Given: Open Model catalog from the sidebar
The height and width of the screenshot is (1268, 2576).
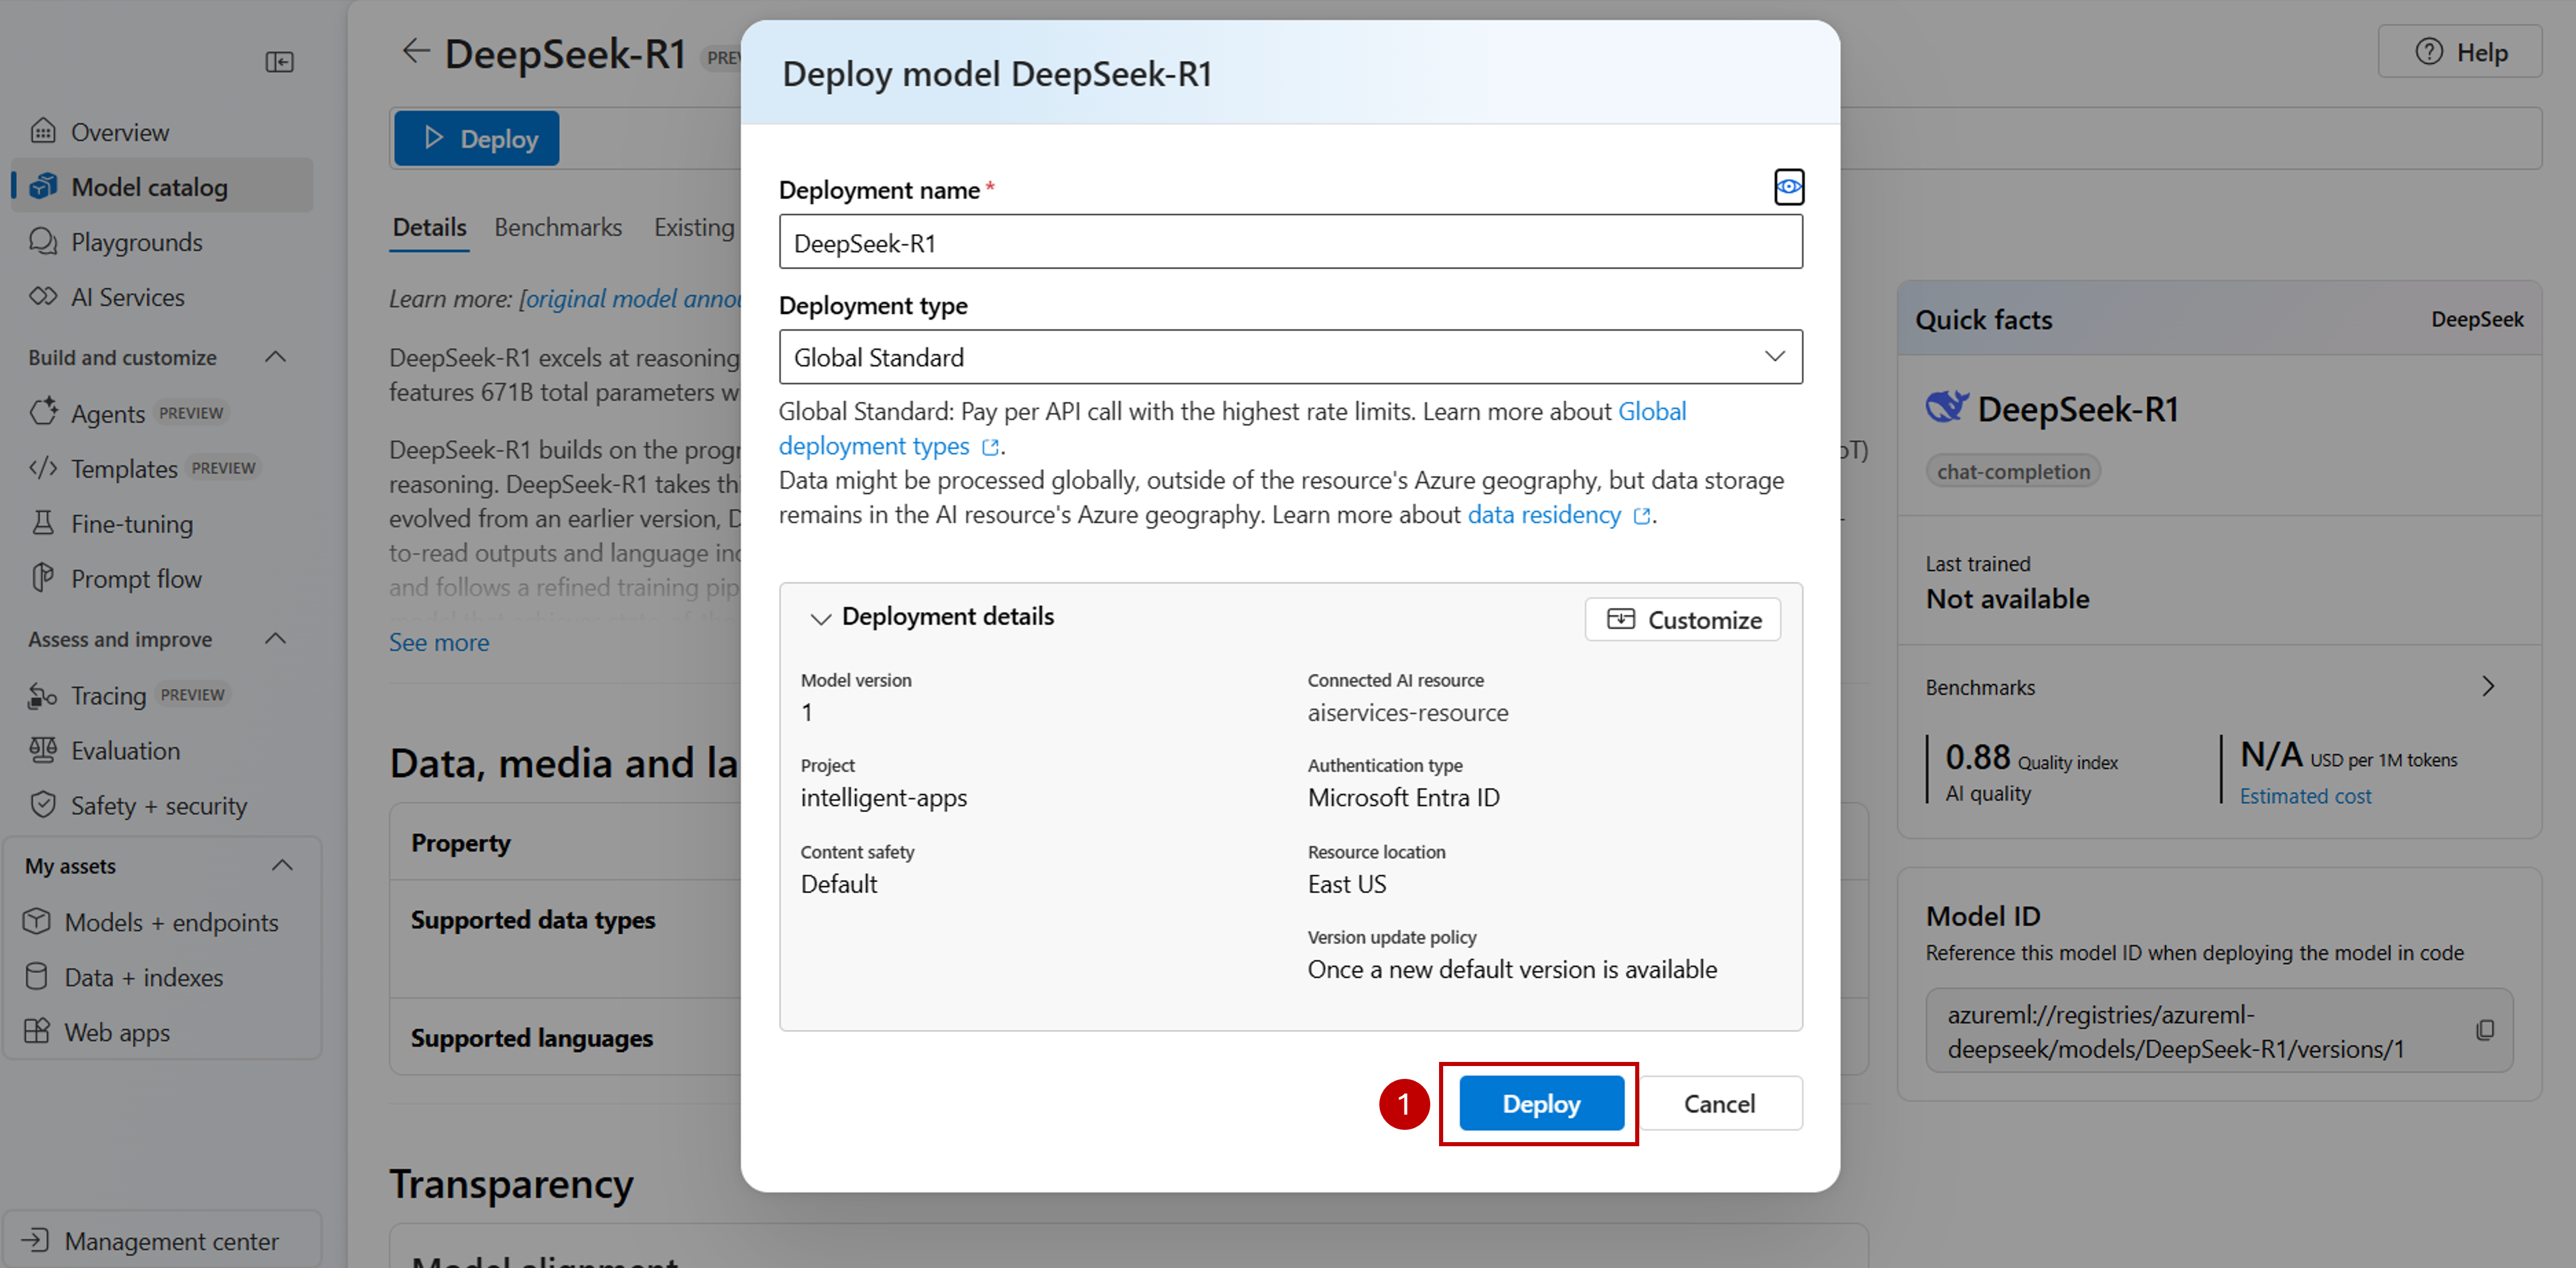Looking at the screenshot, I should pyautogui.click(x=149, y=187).
